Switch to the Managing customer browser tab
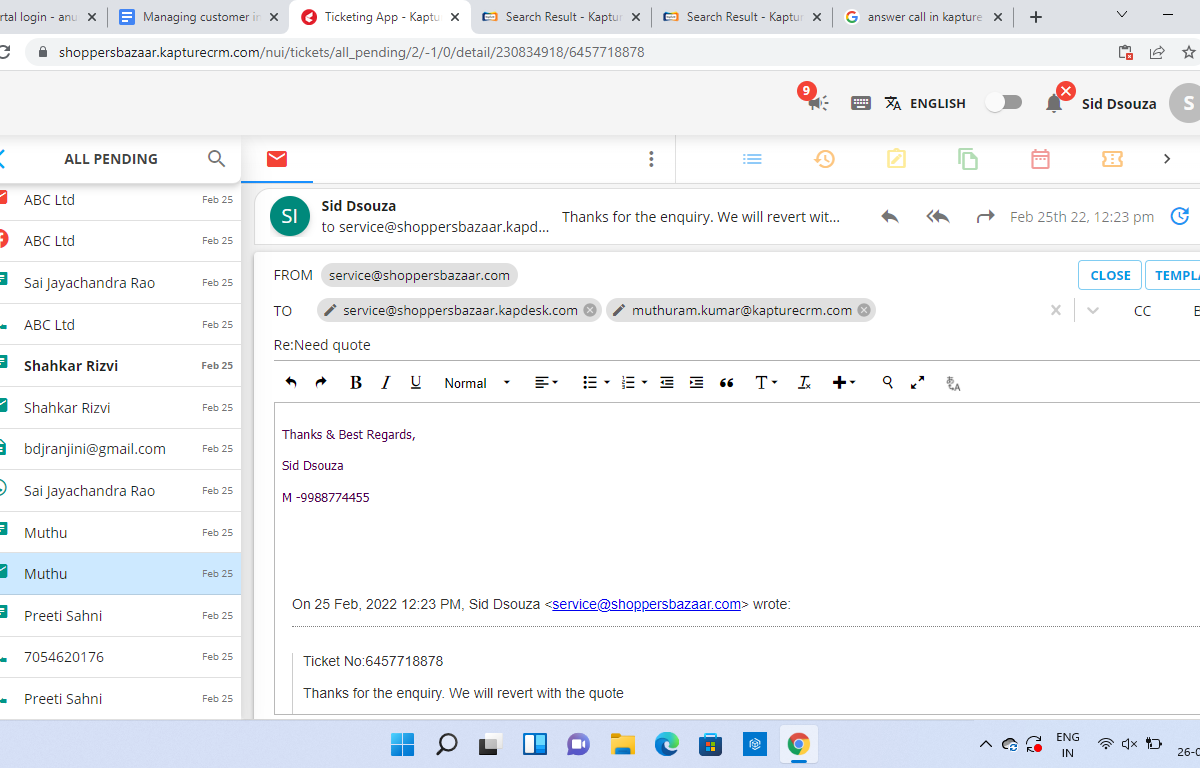Image resolution: width=1200 pixels, height=768 pixels. tap(199, 17)
